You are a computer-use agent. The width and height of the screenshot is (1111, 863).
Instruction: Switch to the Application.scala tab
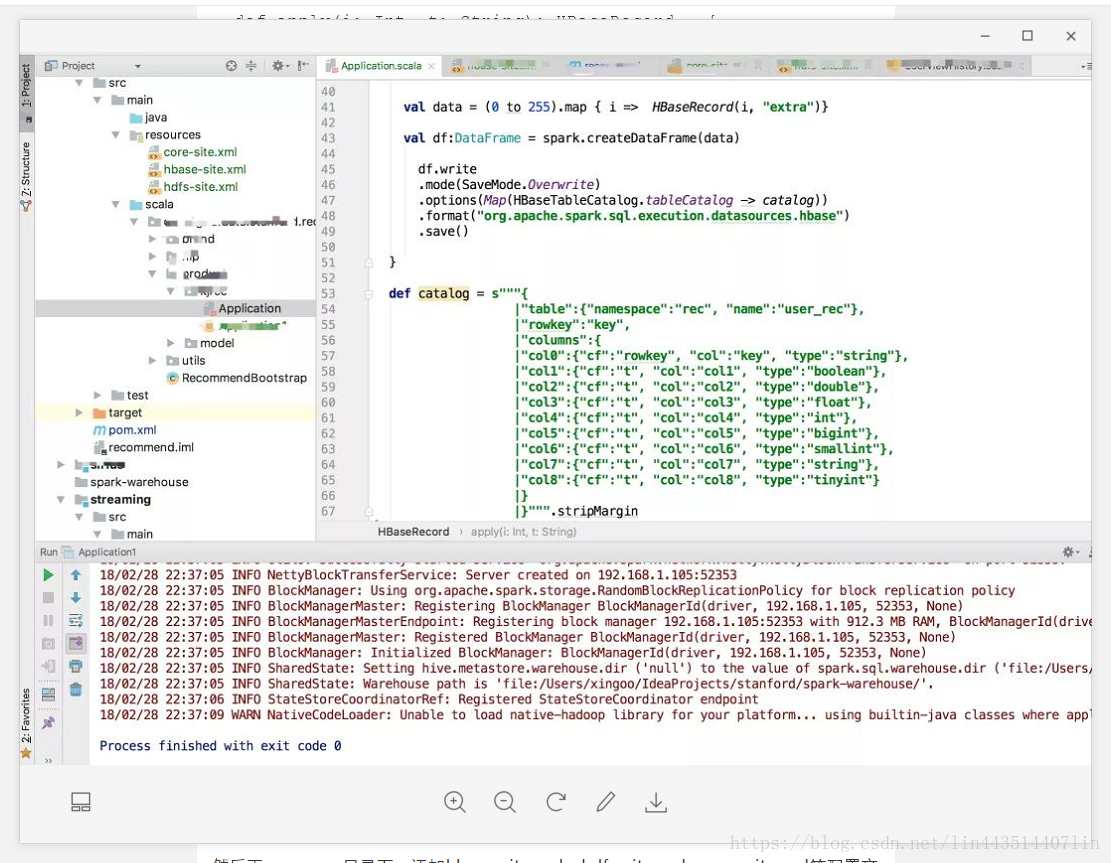(380, 66)
